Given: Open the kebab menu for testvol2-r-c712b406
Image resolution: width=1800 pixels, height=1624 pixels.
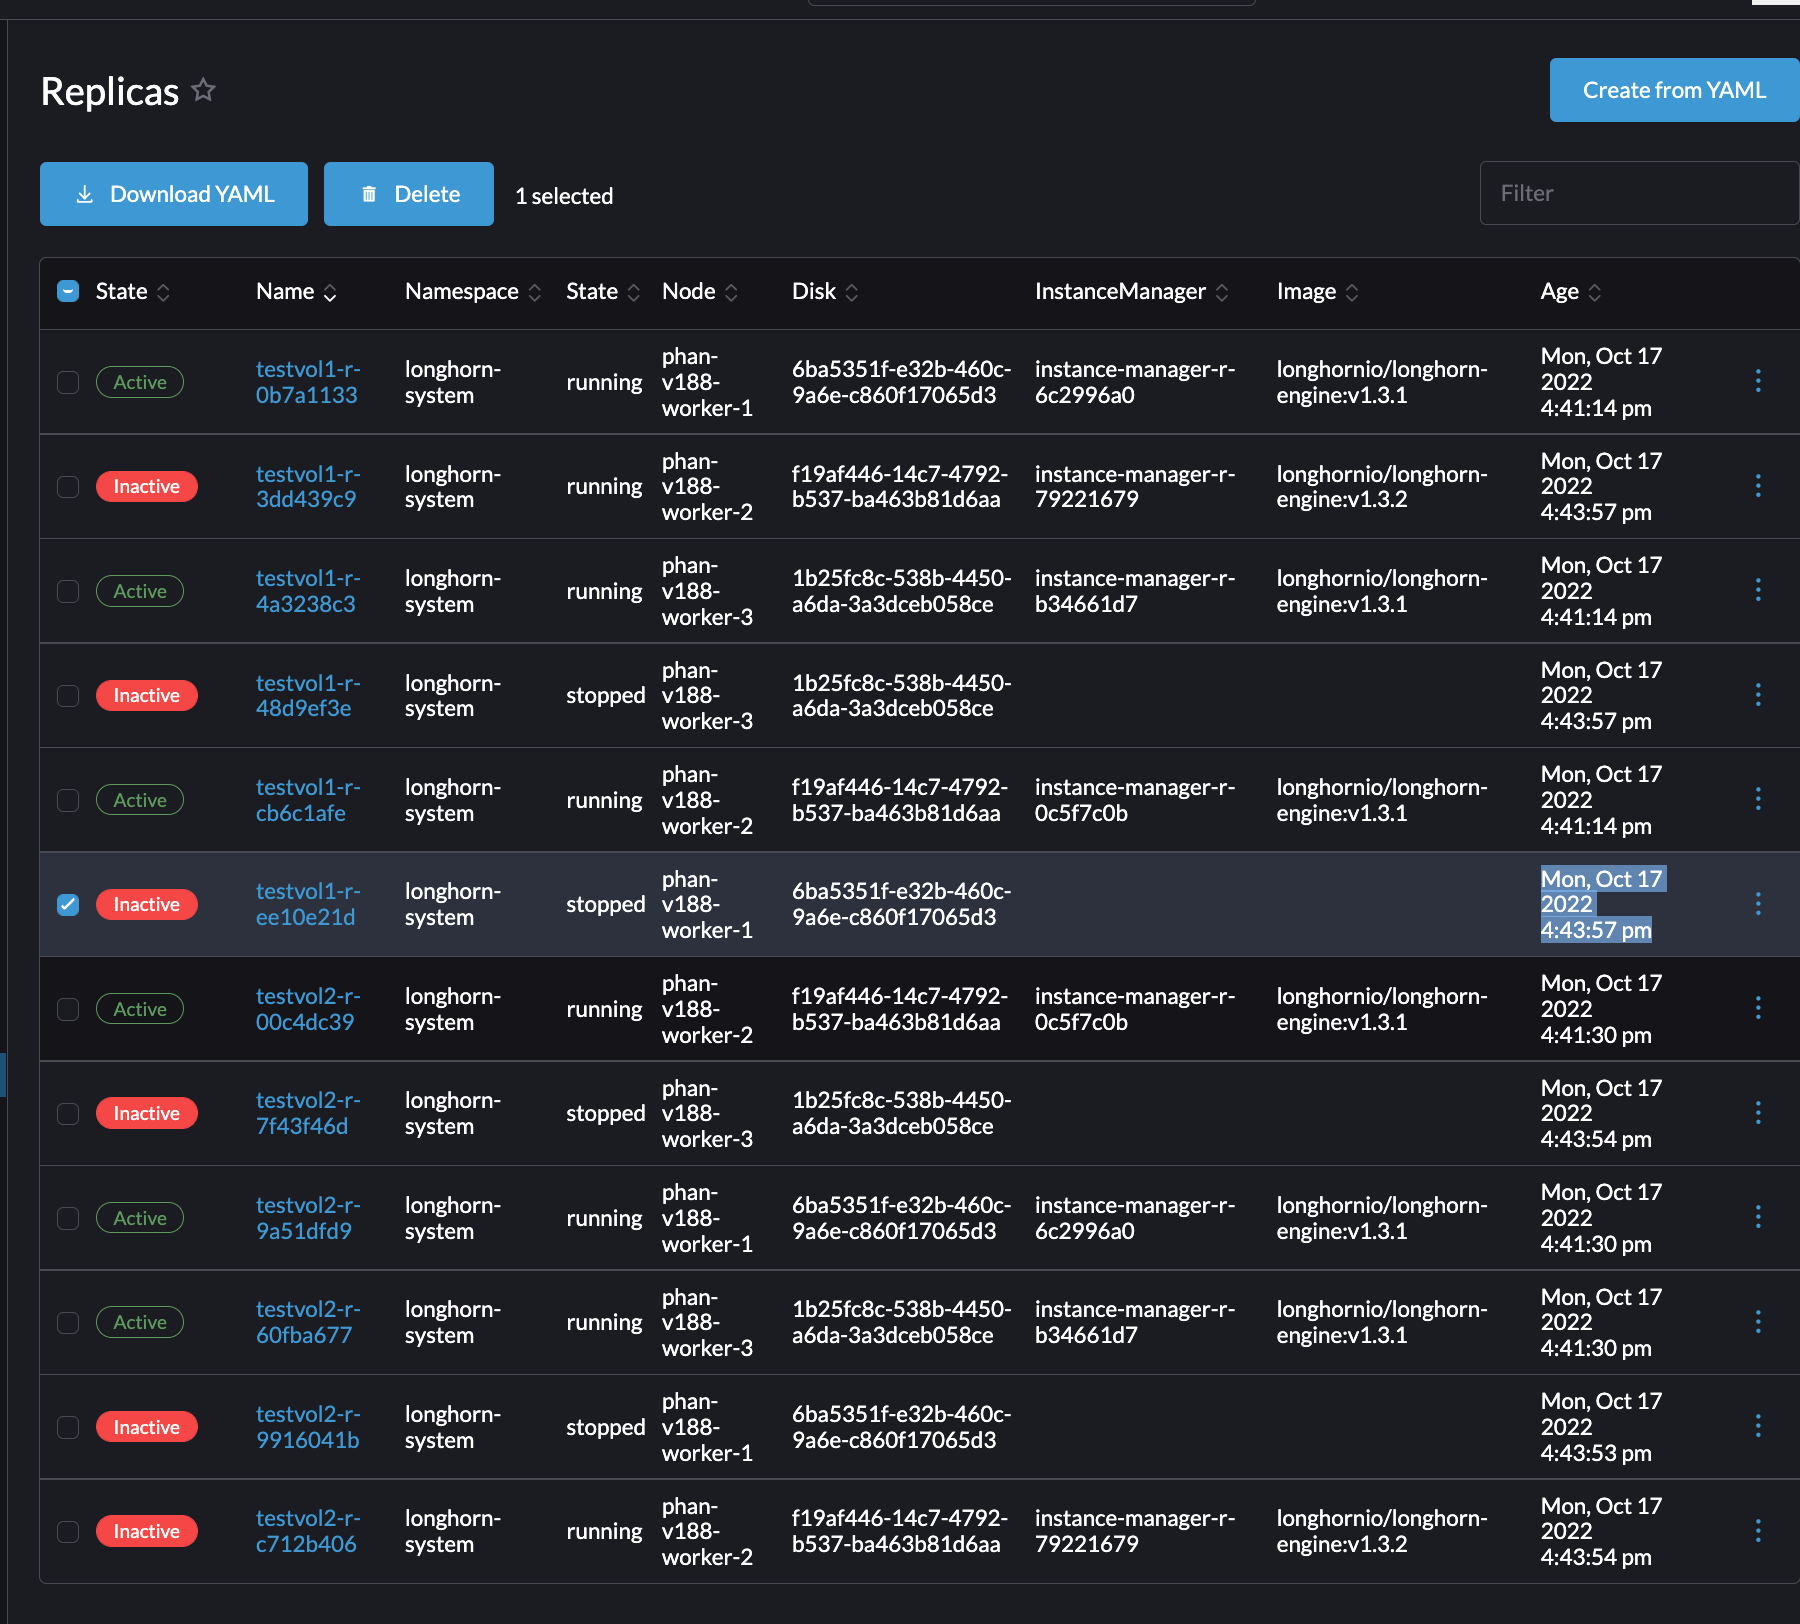Looking at the screenshot, I should coord(1758,1530).
